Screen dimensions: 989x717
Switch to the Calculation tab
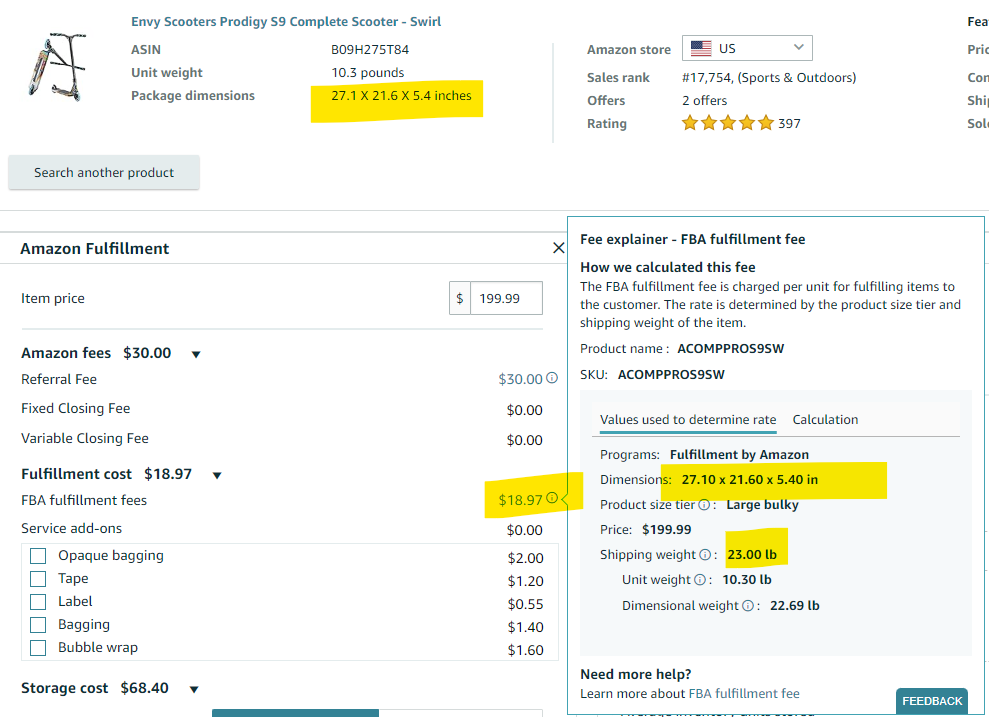[825, 419]
